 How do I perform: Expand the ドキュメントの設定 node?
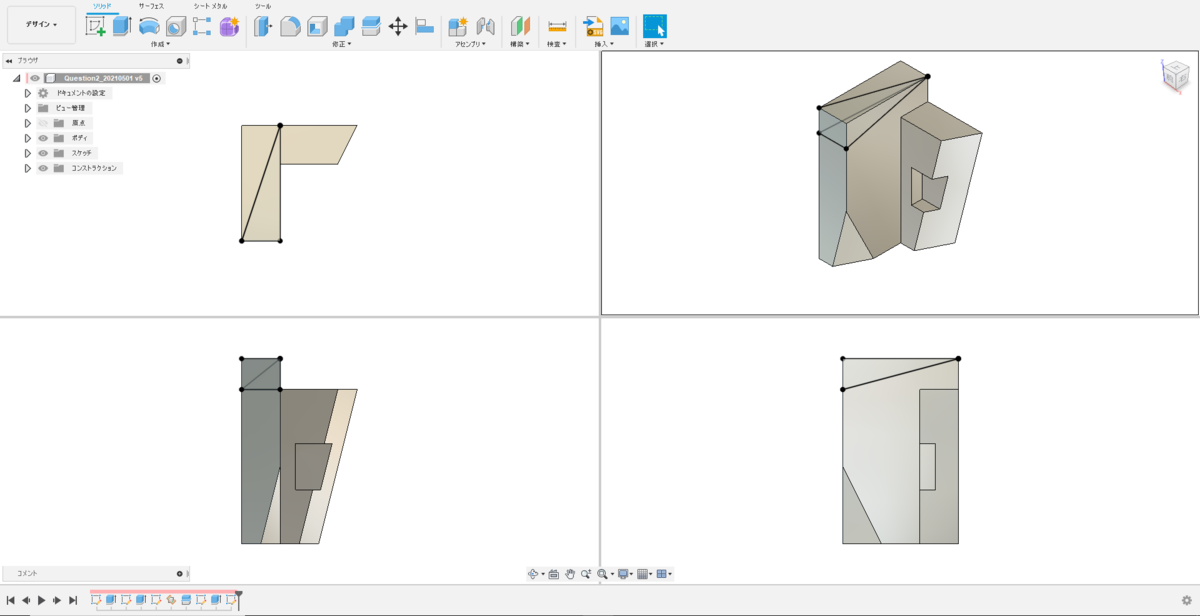pyautogui.click(x=28, y=93)
